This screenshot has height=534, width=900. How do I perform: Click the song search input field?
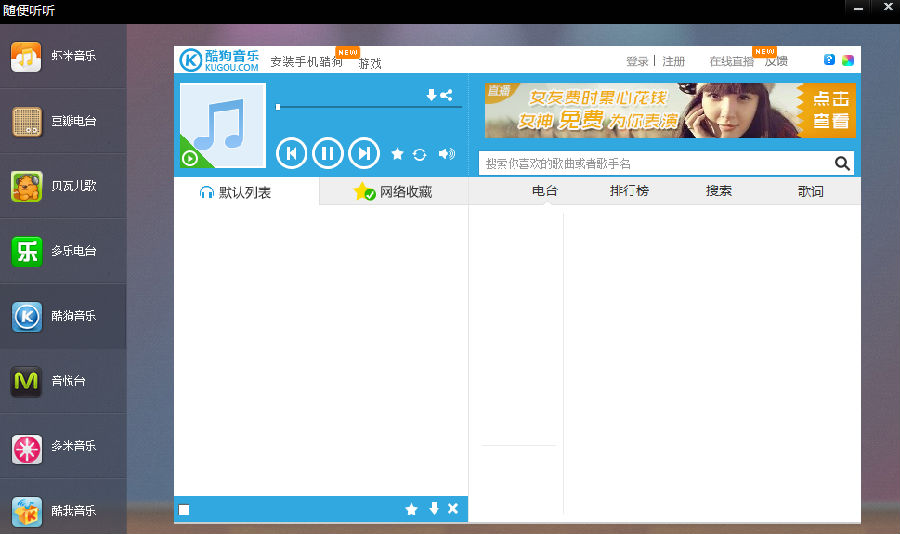(x=655, y=164)
